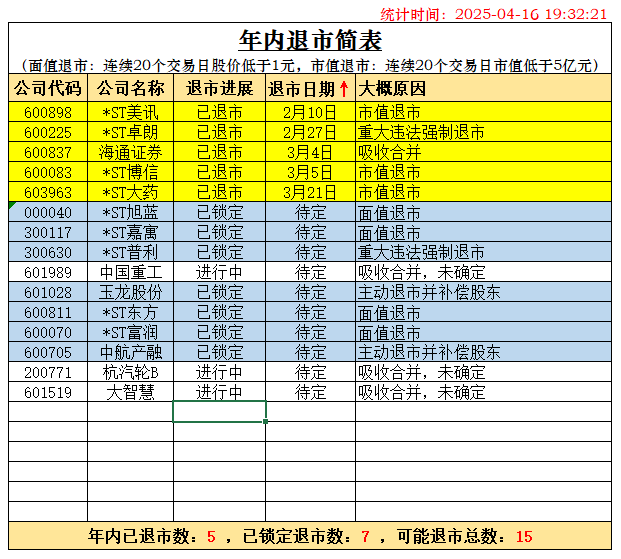Select 已锁定 status for *ST旭蓝
This screenshot has height=559, width=621.
pos(219,212)
